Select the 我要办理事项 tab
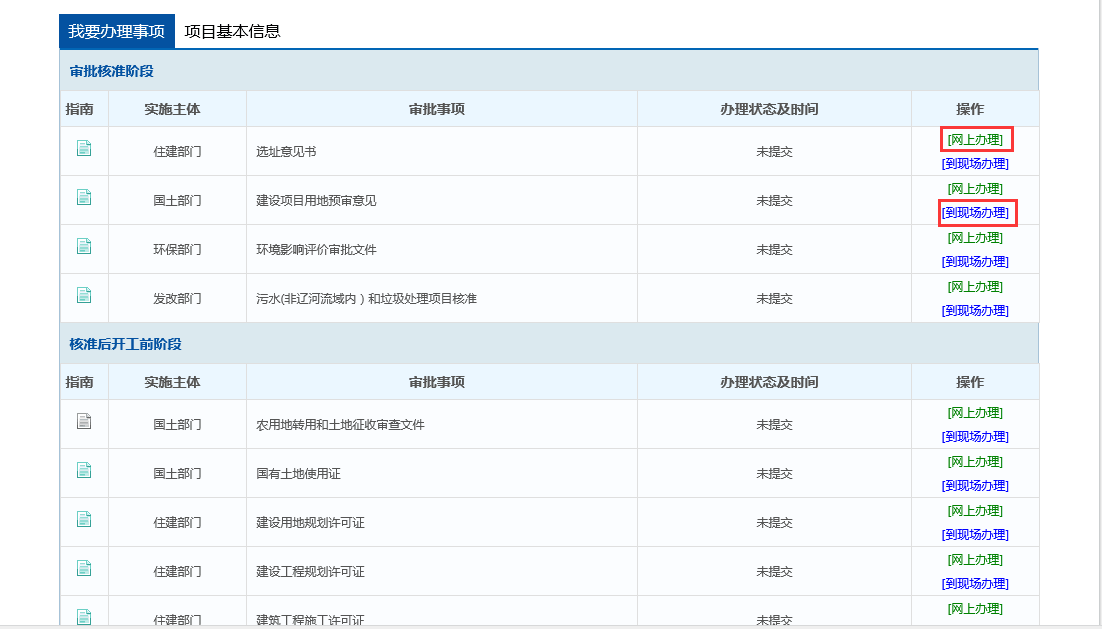Screen dimensions: 1102x629 click(116, 31)
